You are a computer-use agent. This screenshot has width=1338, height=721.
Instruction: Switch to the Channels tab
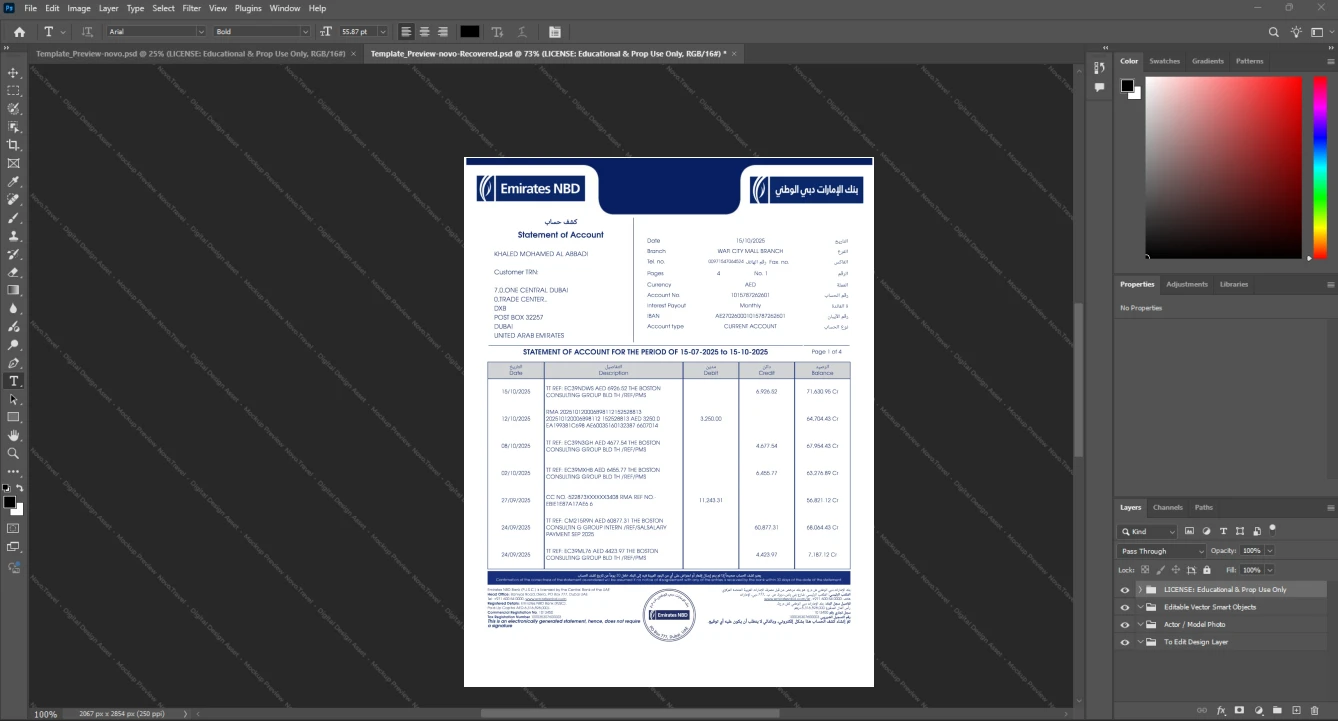click(x=1168, y=507)
